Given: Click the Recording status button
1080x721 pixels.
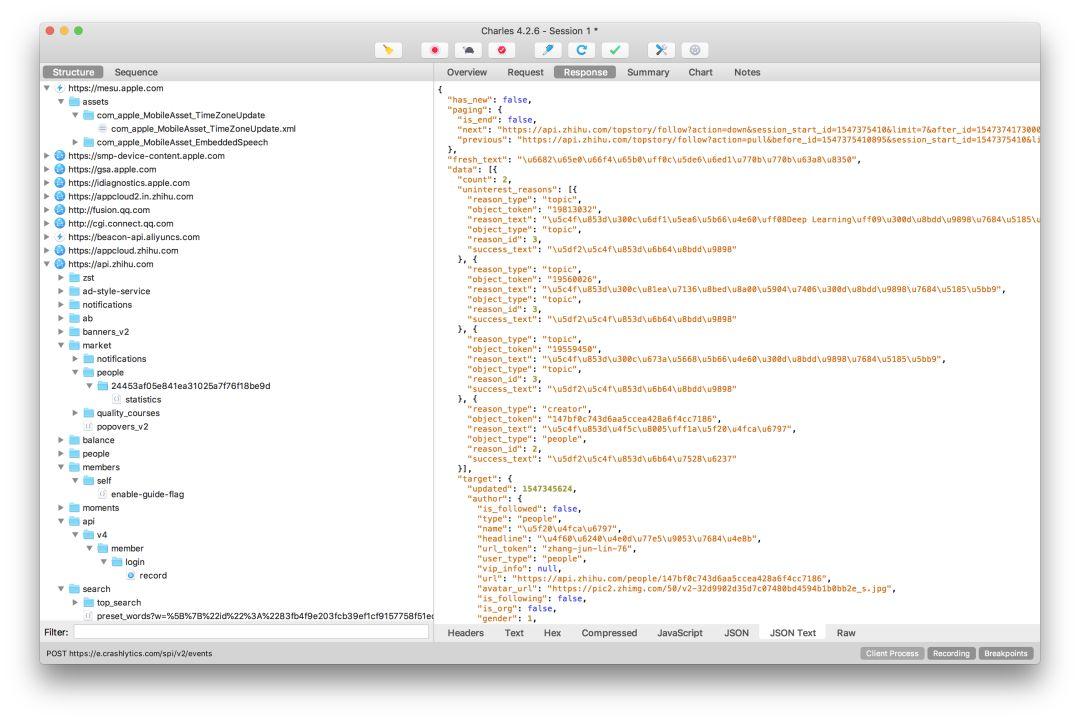Looking at the screenshot, I should [951, 654].
